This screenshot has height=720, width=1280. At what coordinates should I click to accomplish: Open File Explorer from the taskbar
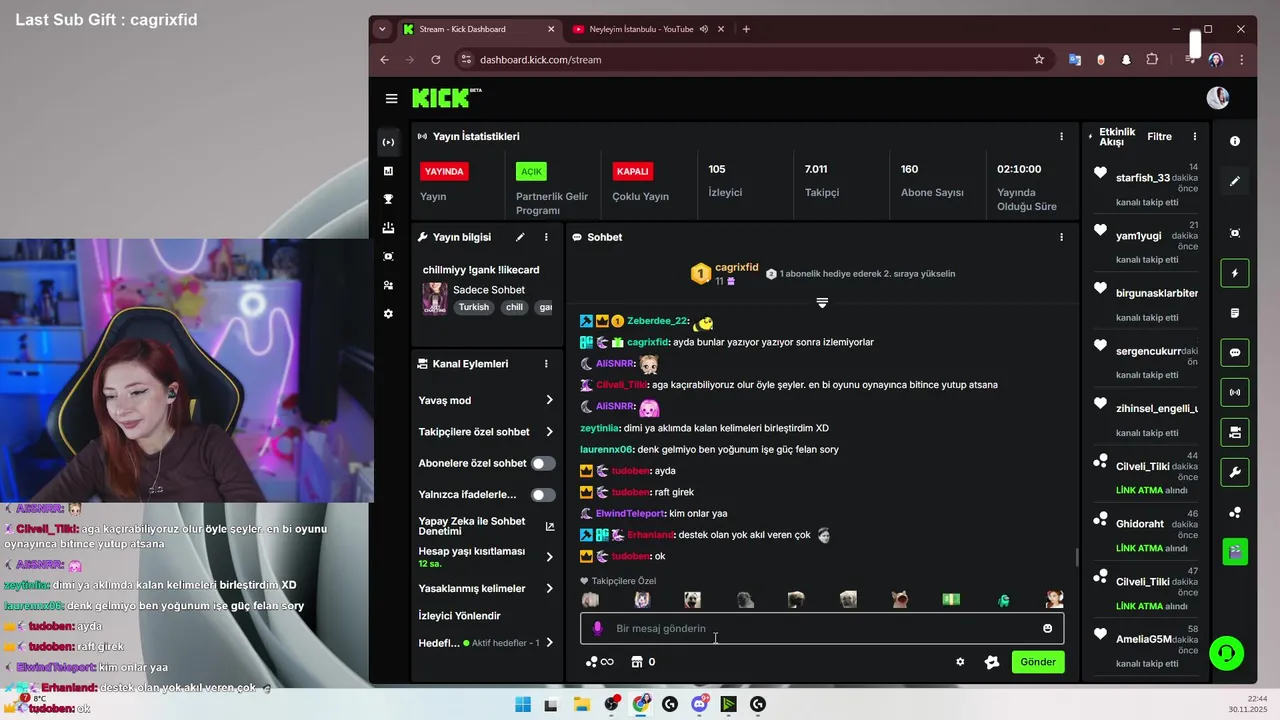click(581, 704)
